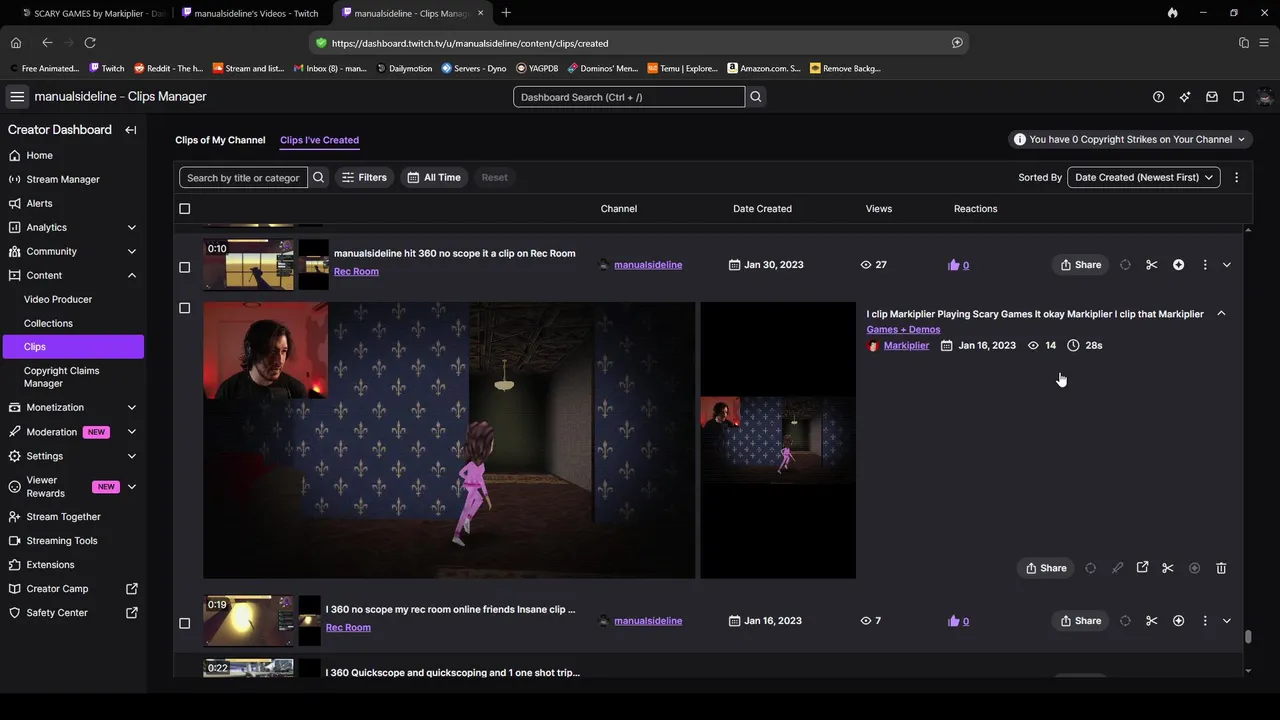Click scissors icon in expanded Markiplier clip
This screenshot has height=720, width=1280.
[x=1168, y=568]
